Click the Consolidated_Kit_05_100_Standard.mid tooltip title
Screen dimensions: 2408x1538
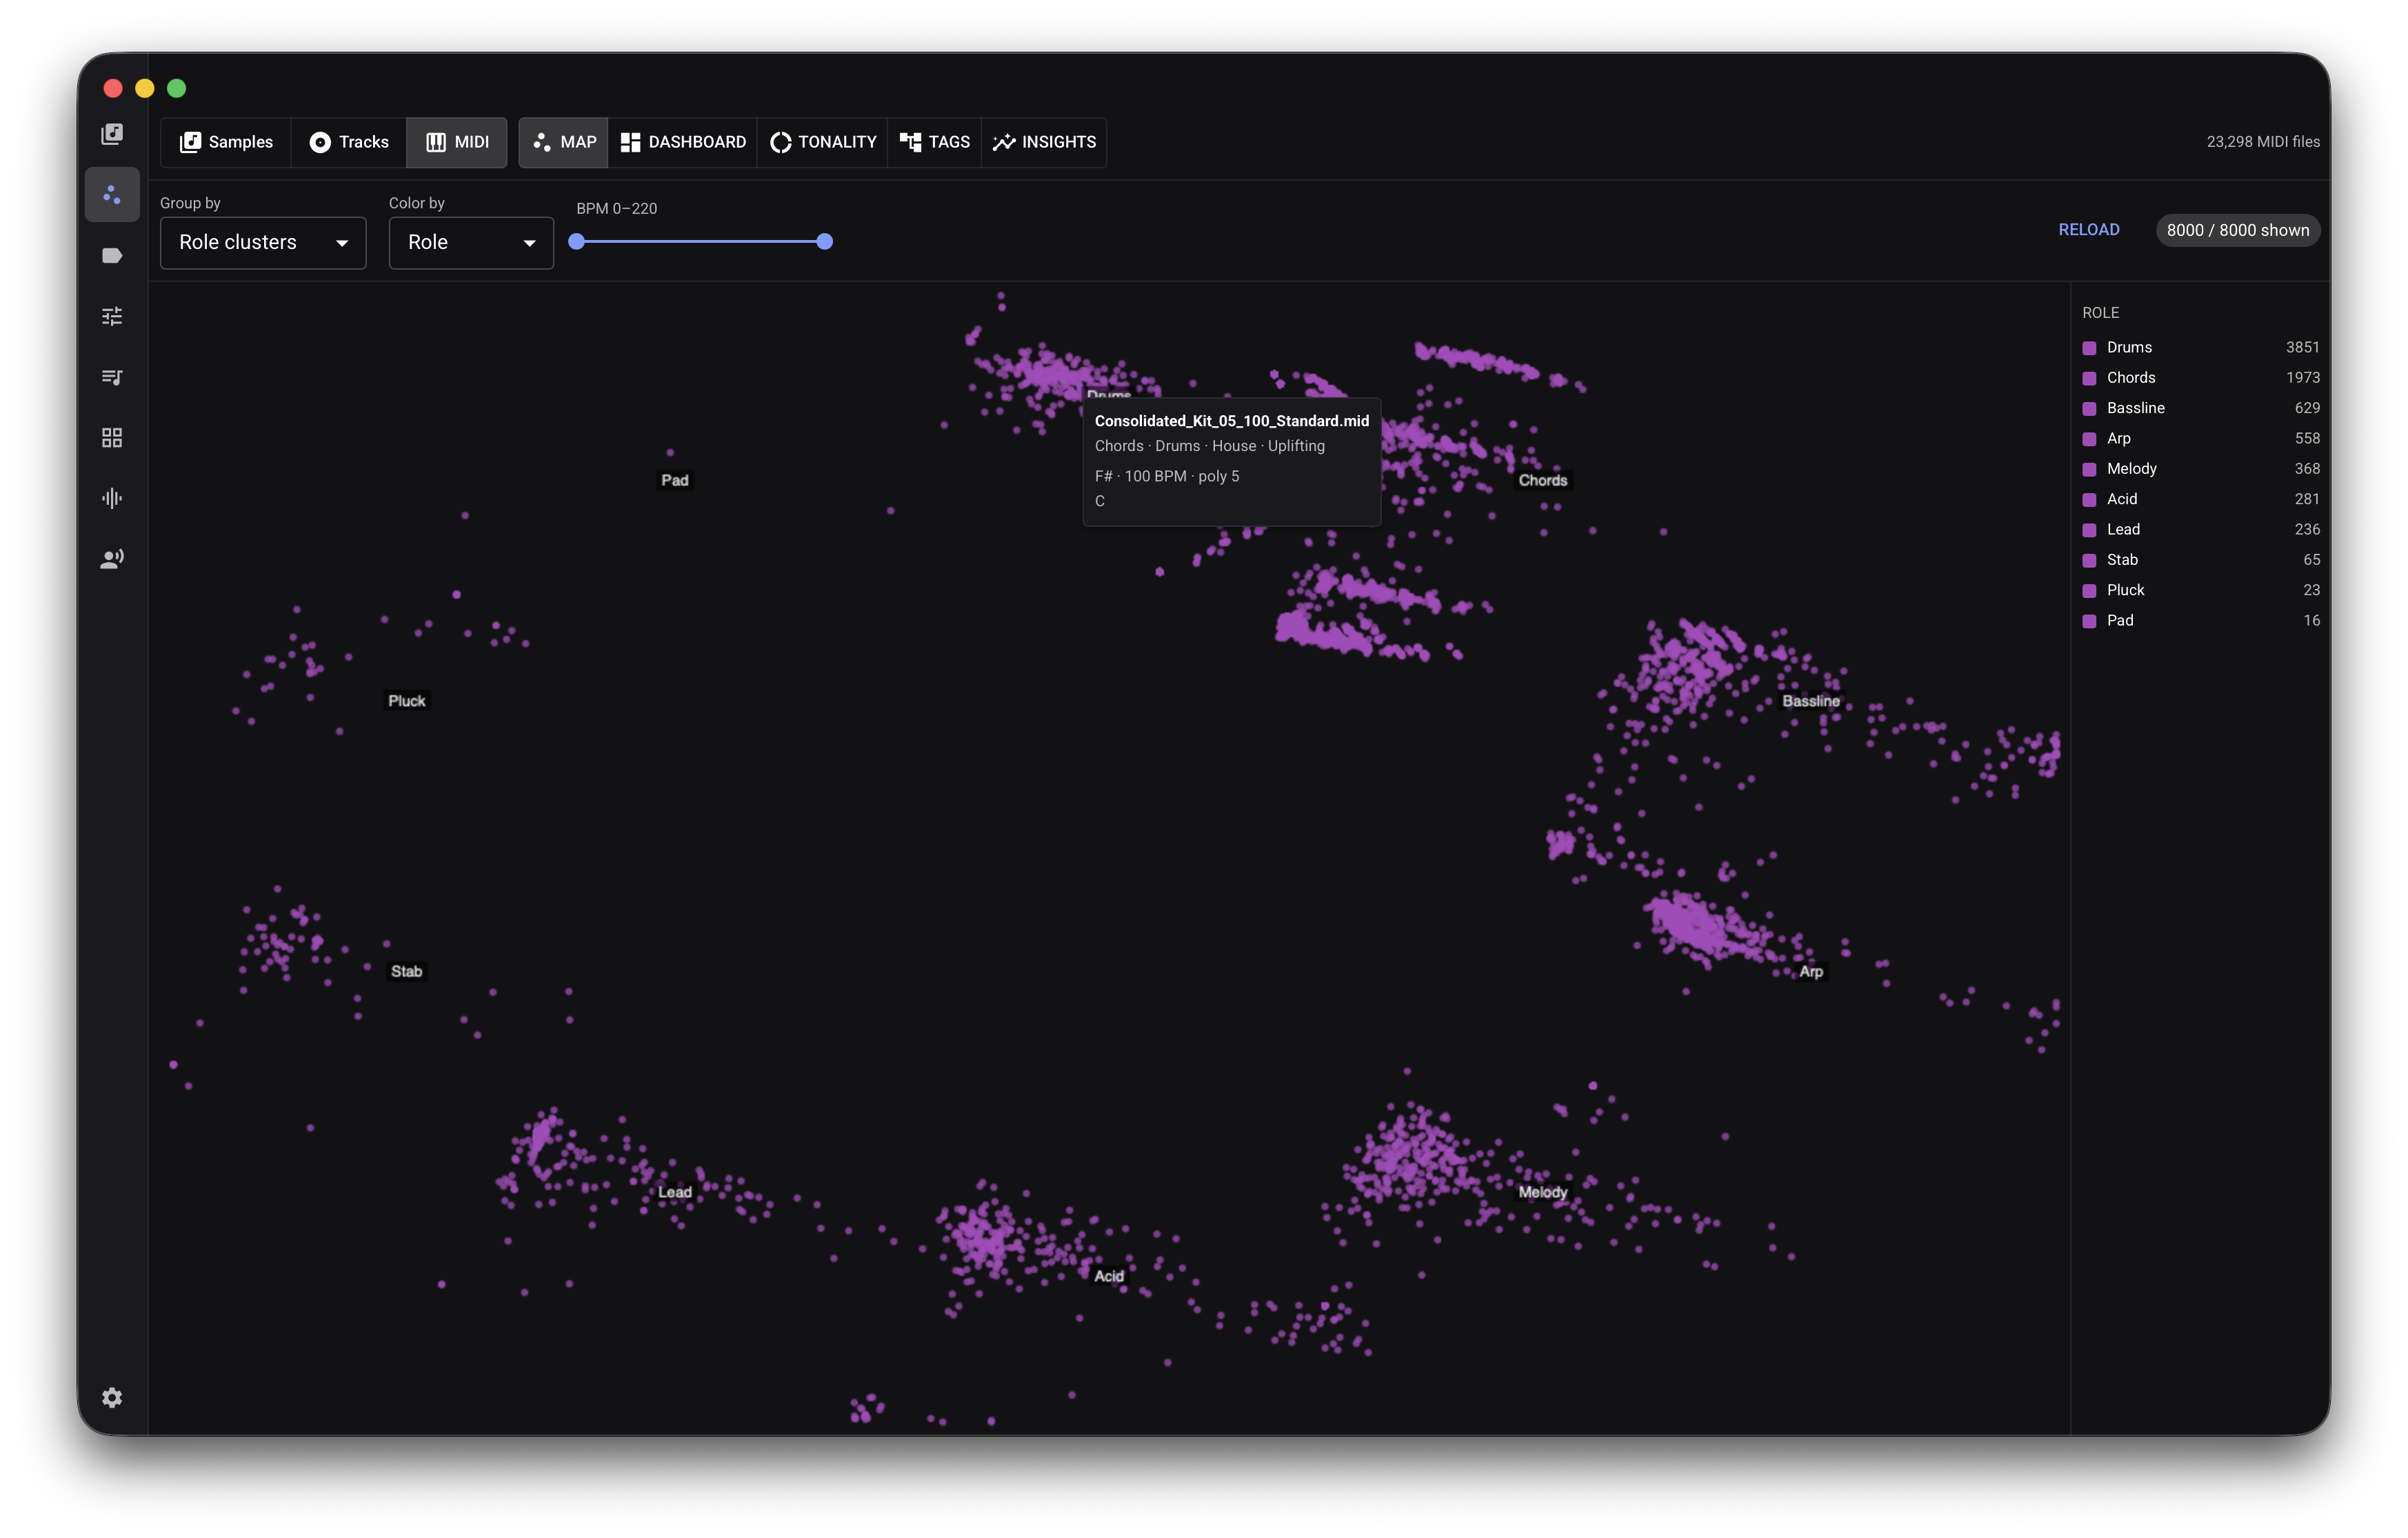1232,421
